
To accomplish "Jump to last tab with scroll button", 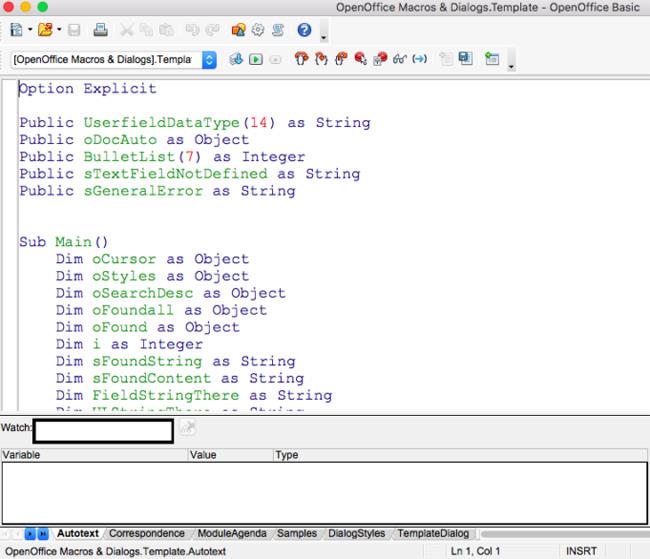I will coord(43,534).
